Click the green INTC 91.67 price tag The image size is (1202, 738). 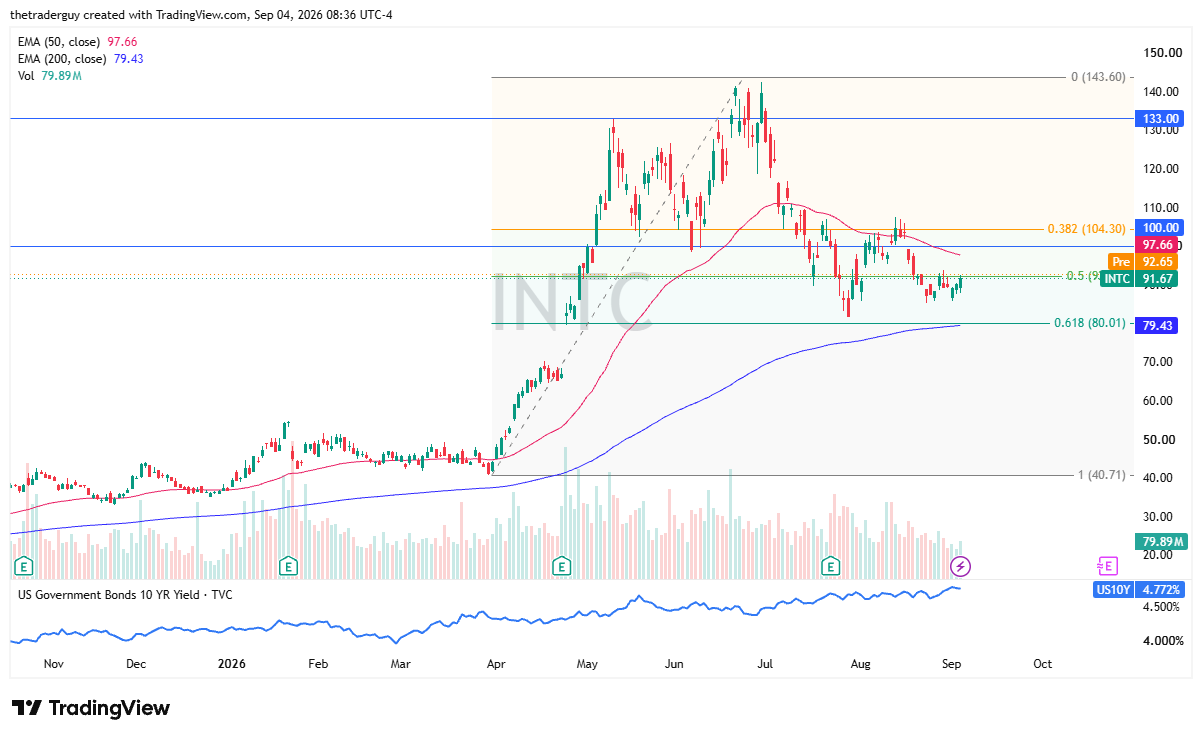pyautogui.click(x=1141, y=279)
